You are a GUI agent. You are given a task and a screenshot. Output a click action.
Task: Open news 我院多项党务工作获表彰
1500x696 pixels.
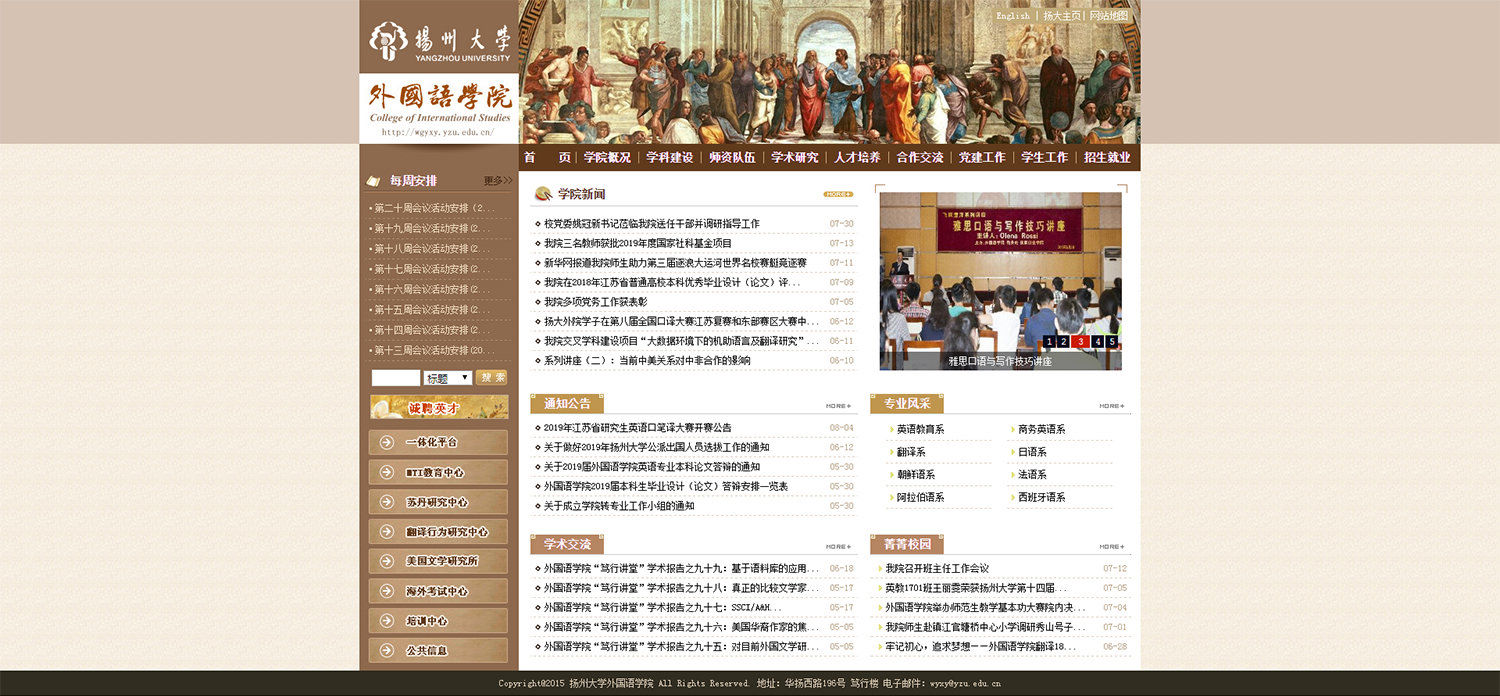pos(596,302)
